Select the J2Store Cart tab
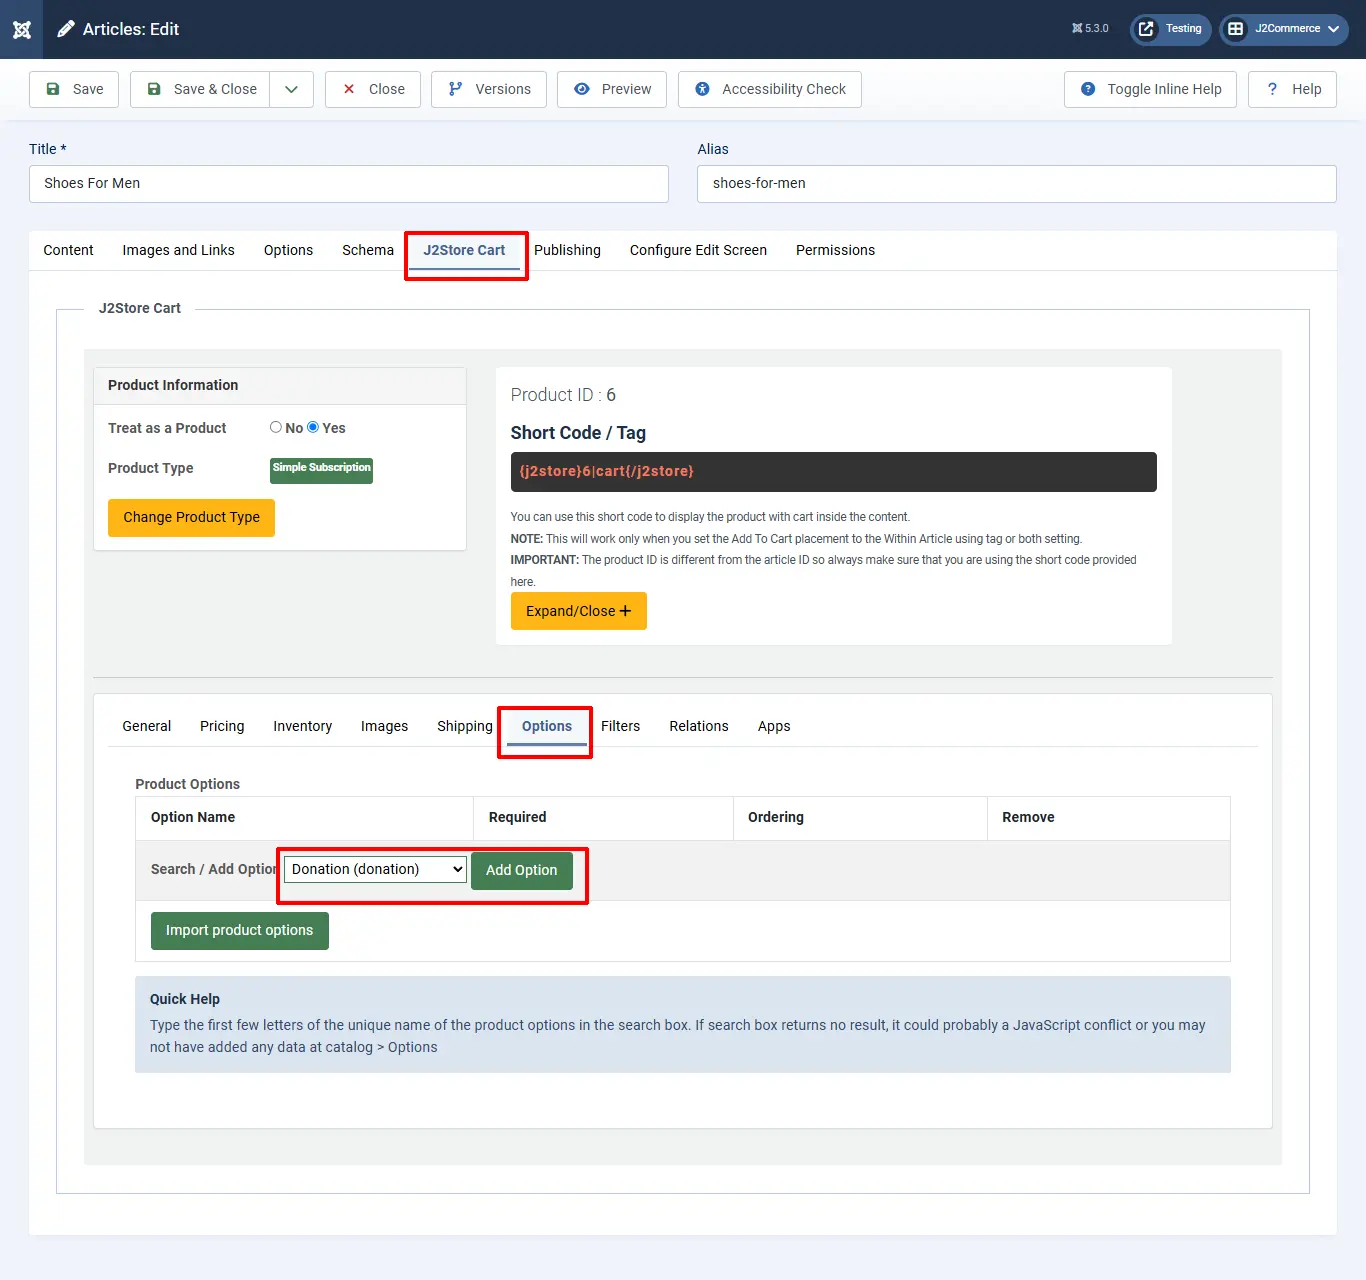This screenshot has width=1366, height=1280. coord(464,250)
